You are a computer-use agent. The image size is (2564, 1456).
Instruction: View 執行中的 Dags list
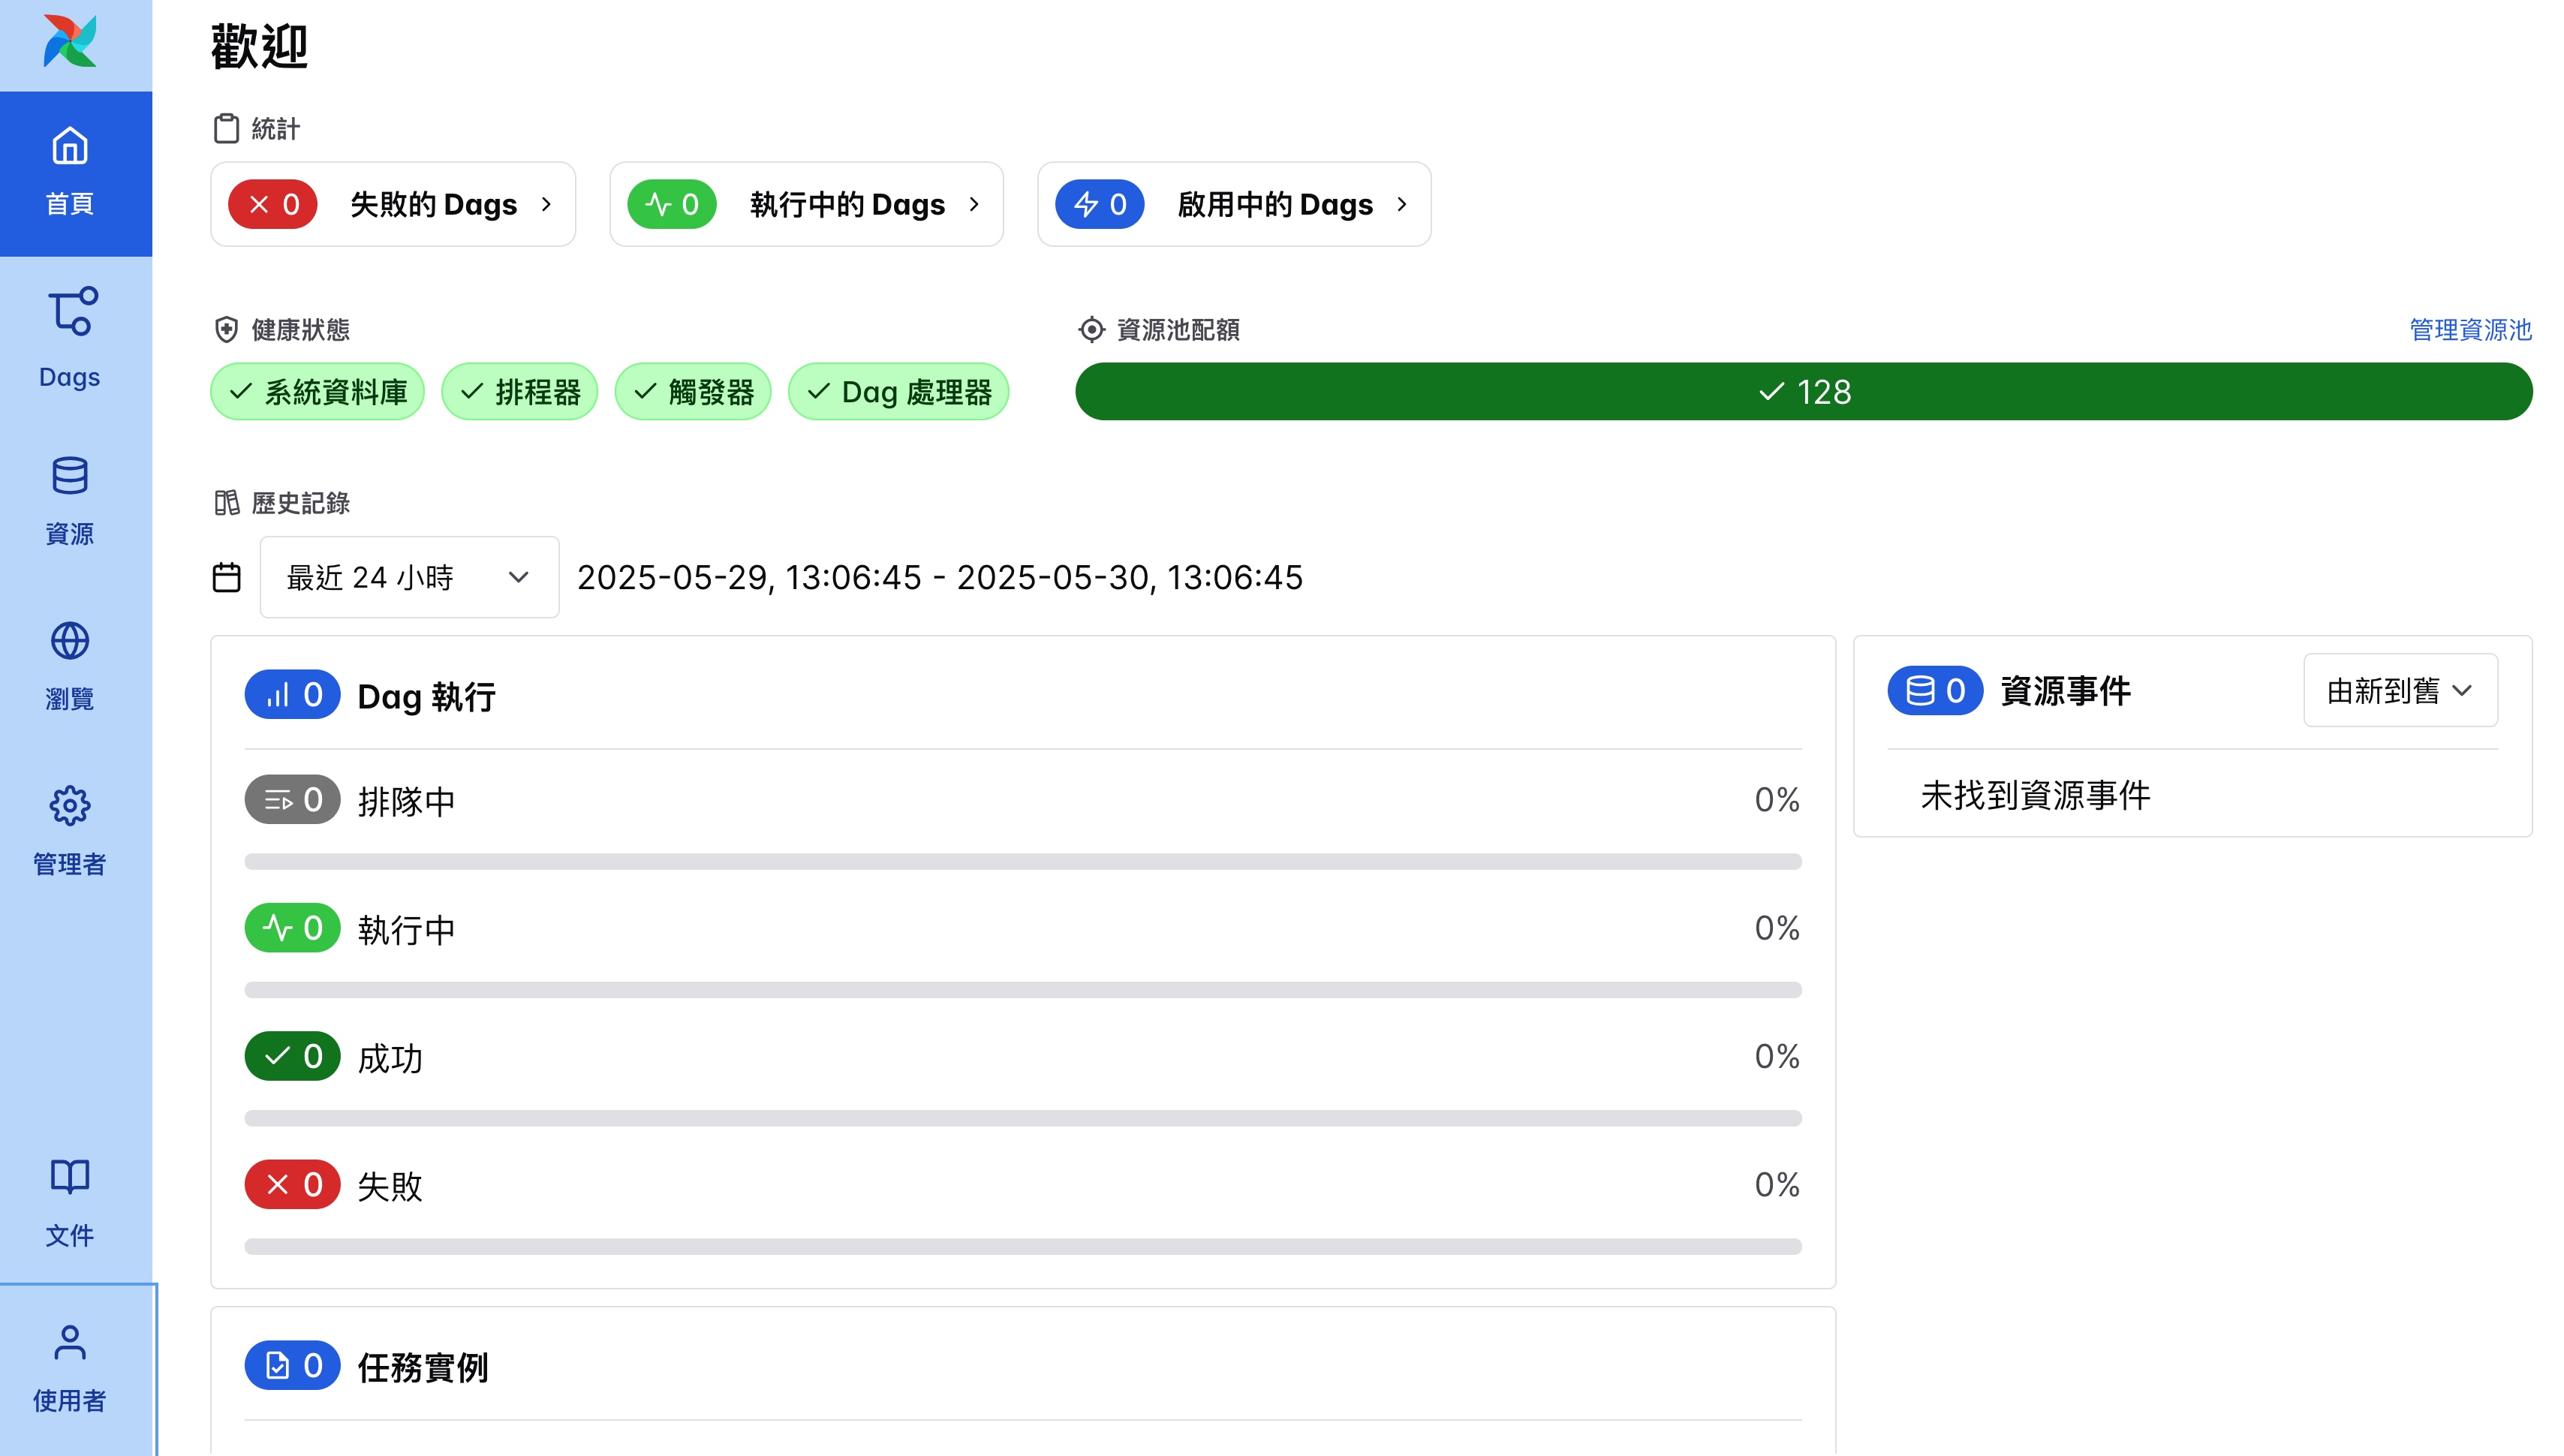(x=806, y=204)
